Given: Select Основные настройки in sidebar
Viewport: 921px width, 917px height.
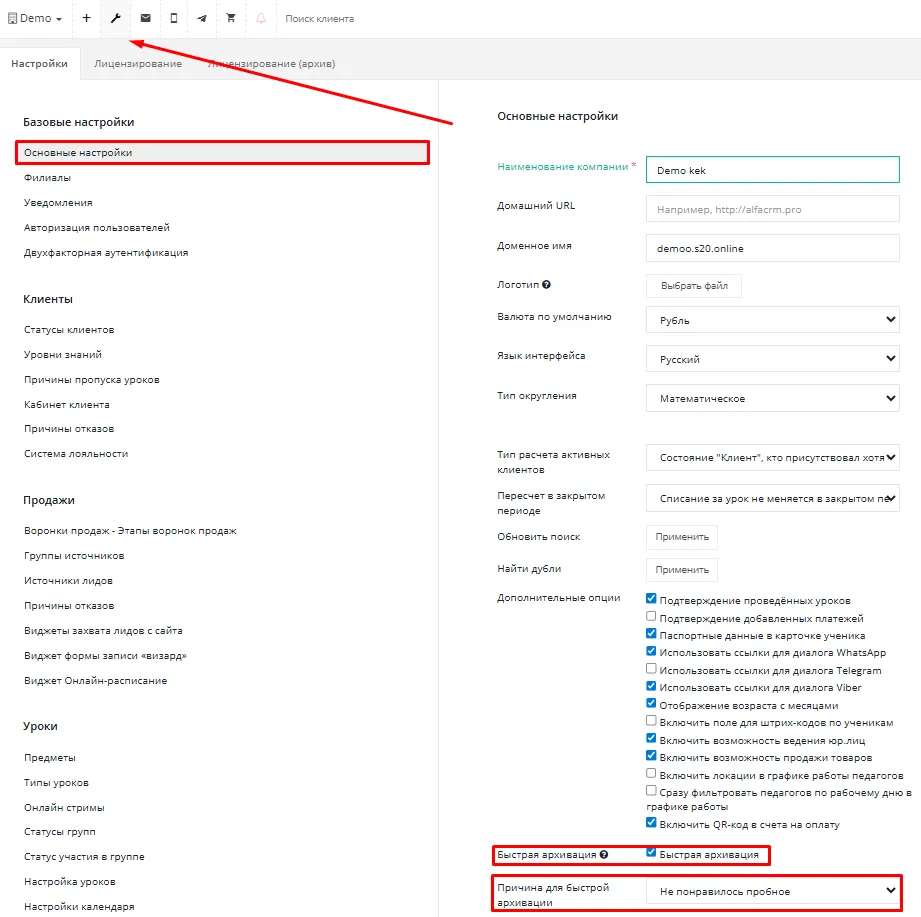Looking at the screenshot, I should tap(223, 153).
